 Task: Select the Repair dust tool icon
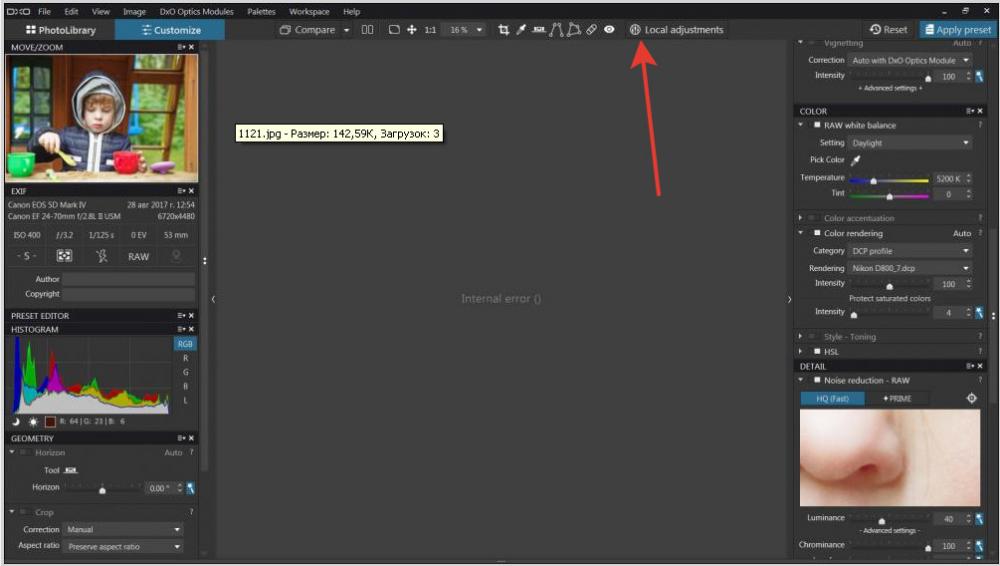tap(592, 29)
